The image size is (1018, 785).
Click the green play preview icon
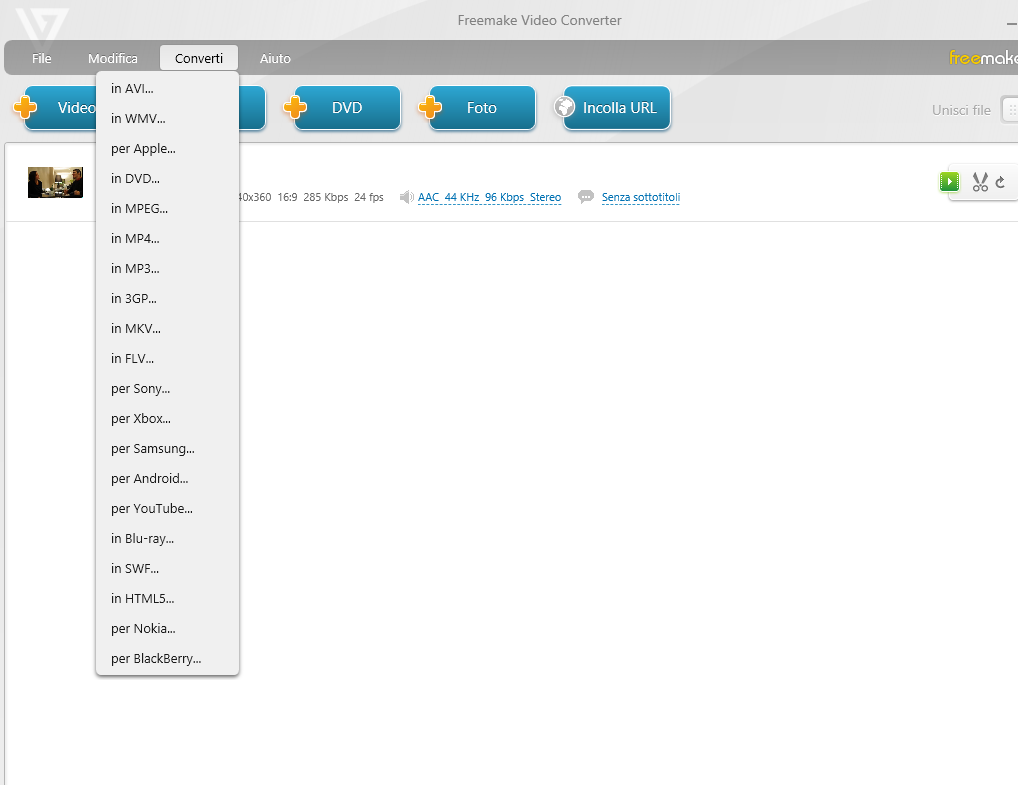[x=949, y=182]
